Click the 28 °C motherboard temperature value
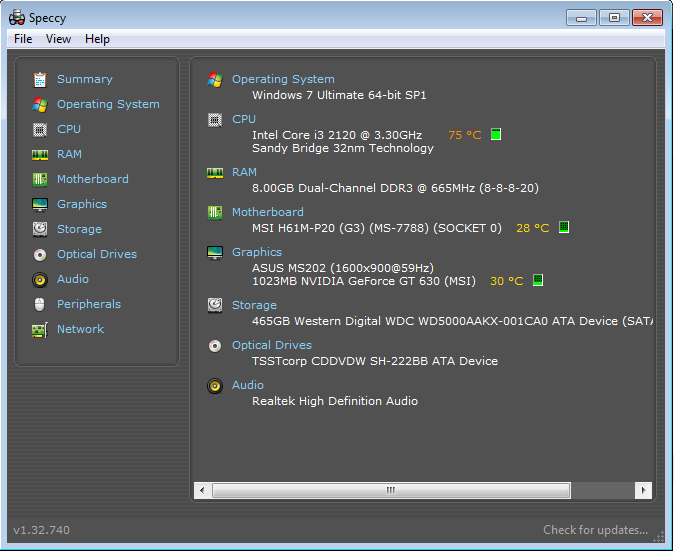The image size is (674, 555). (533, 228)
